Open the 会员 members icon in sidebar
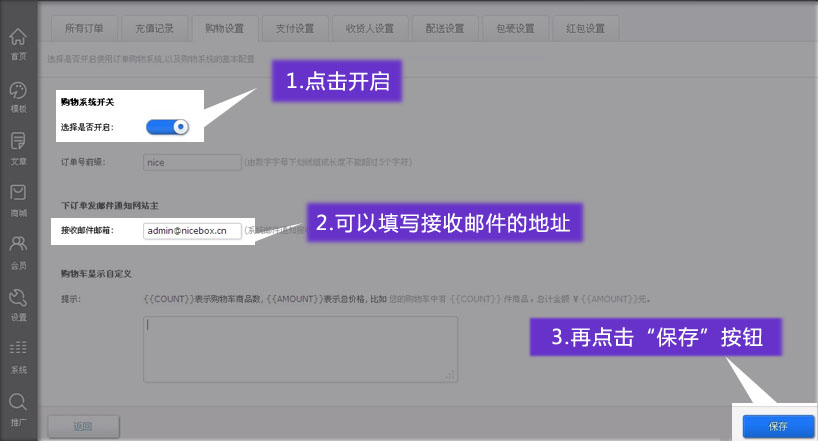 [x=18, y=249]
